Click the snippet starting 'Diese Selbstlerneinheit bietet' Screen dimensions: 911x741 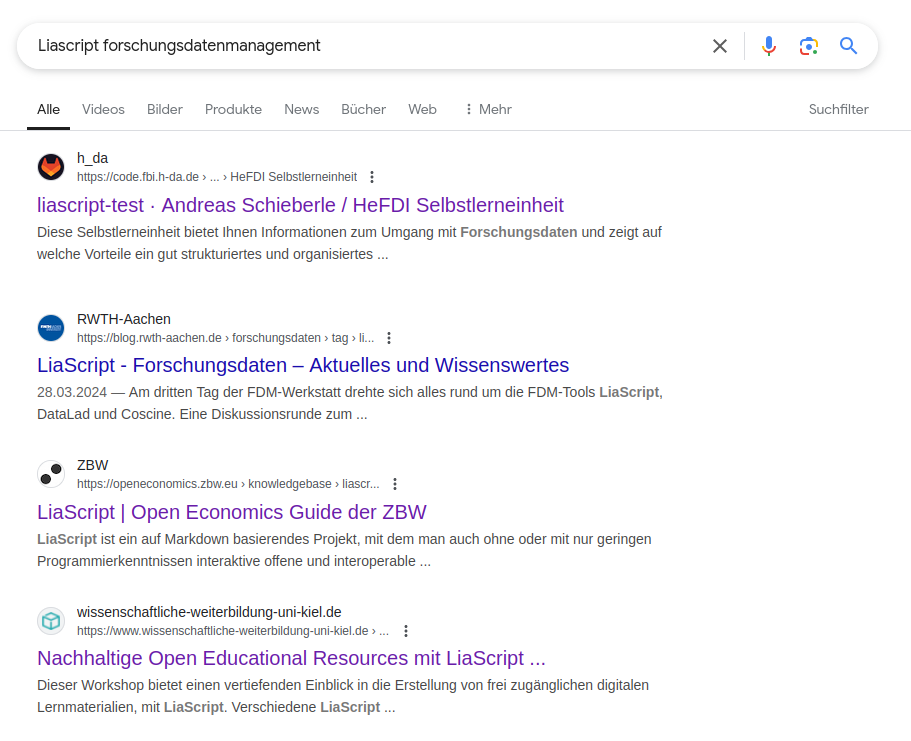349,243
